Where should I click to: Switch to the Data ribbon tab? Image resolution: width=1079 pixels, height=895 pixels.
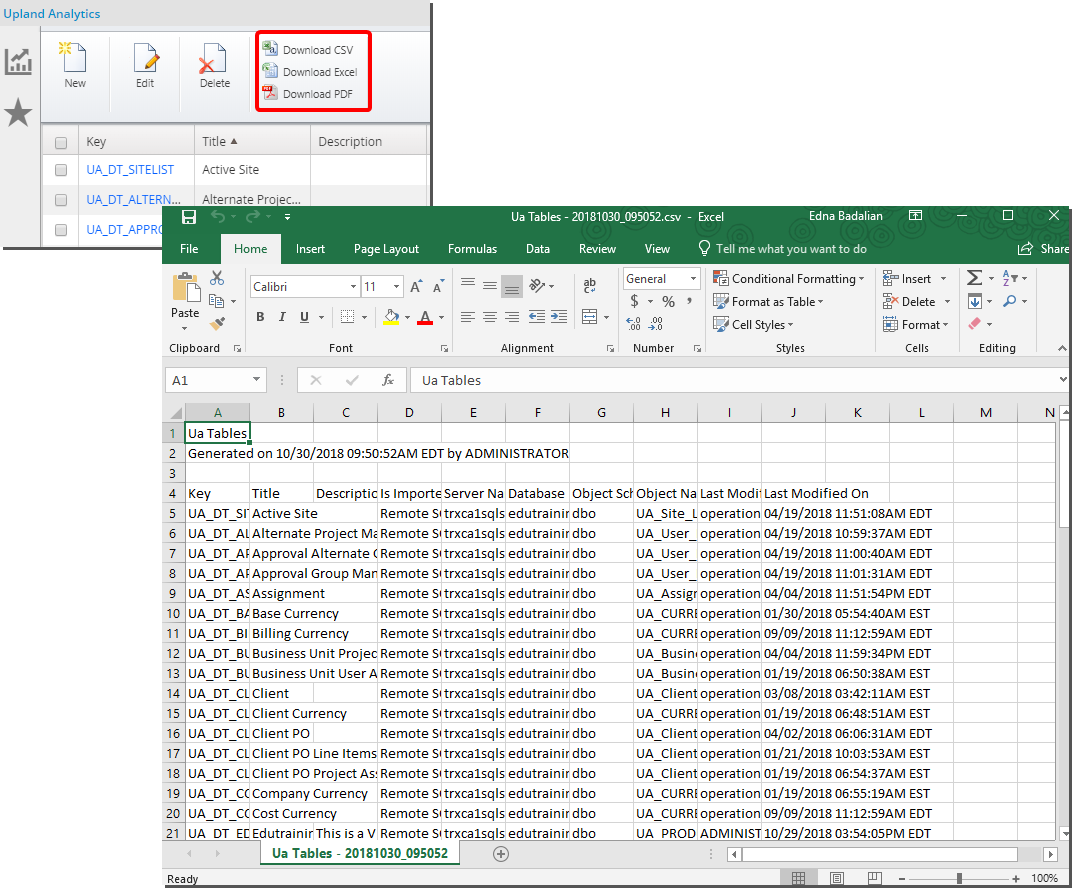[x=537, y=249]
